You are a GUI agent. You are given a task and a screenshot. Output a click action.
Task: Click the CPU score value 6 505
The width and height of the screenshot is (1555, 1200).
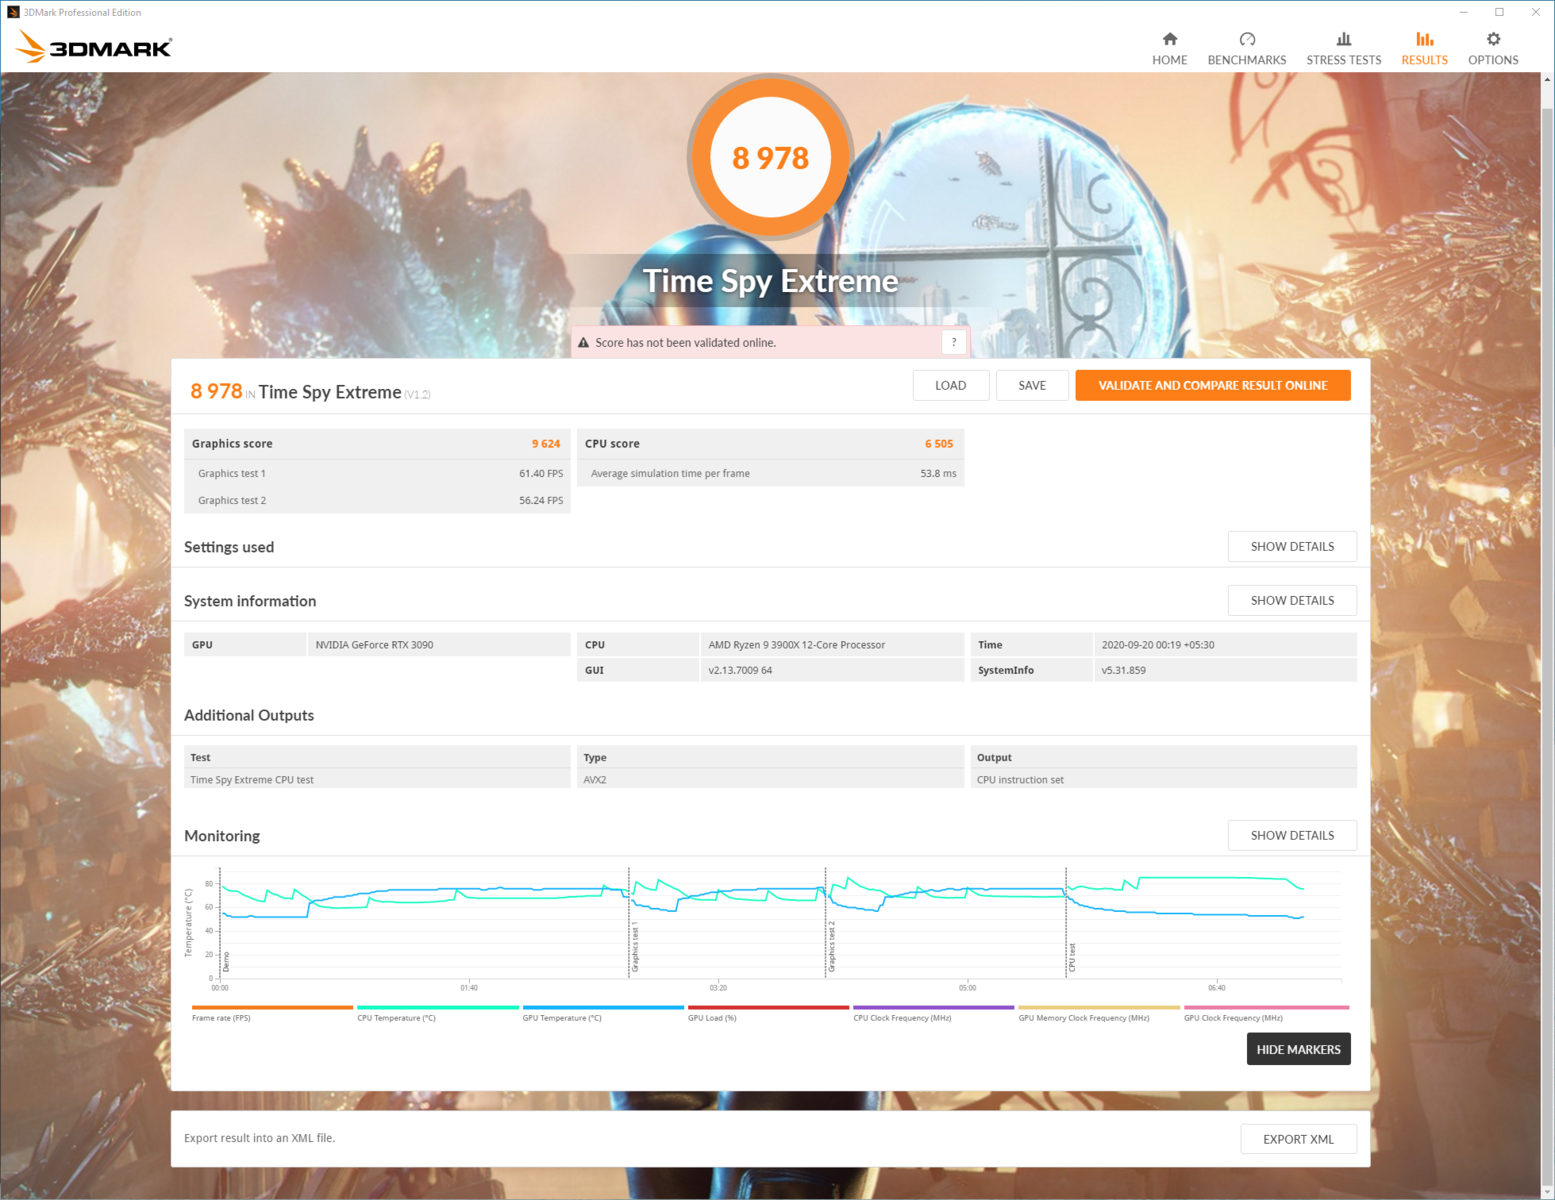point(939,444)
